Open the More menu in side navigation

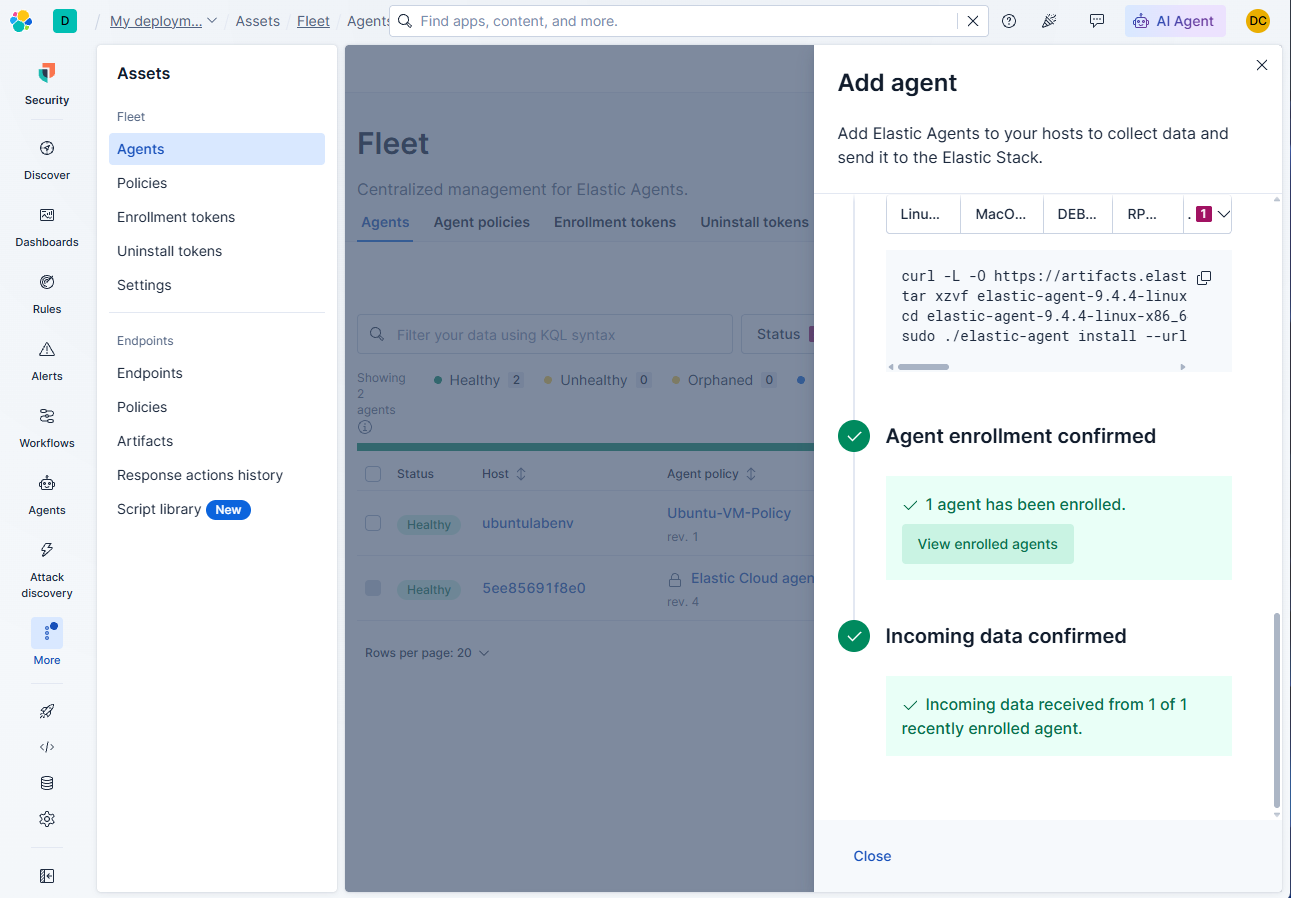pyautogui.click(x=47, y=641)
